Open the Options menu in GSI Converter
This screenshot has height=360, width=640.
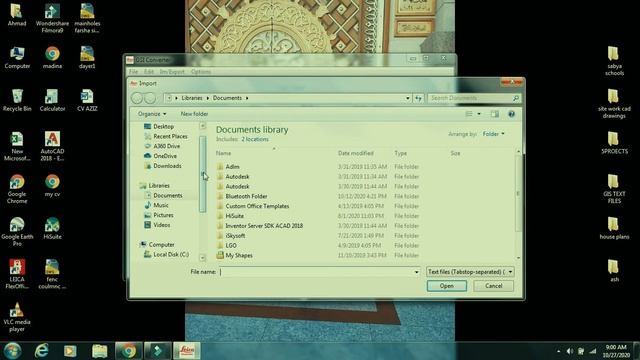pyautogui.click(x=201, y=71)
